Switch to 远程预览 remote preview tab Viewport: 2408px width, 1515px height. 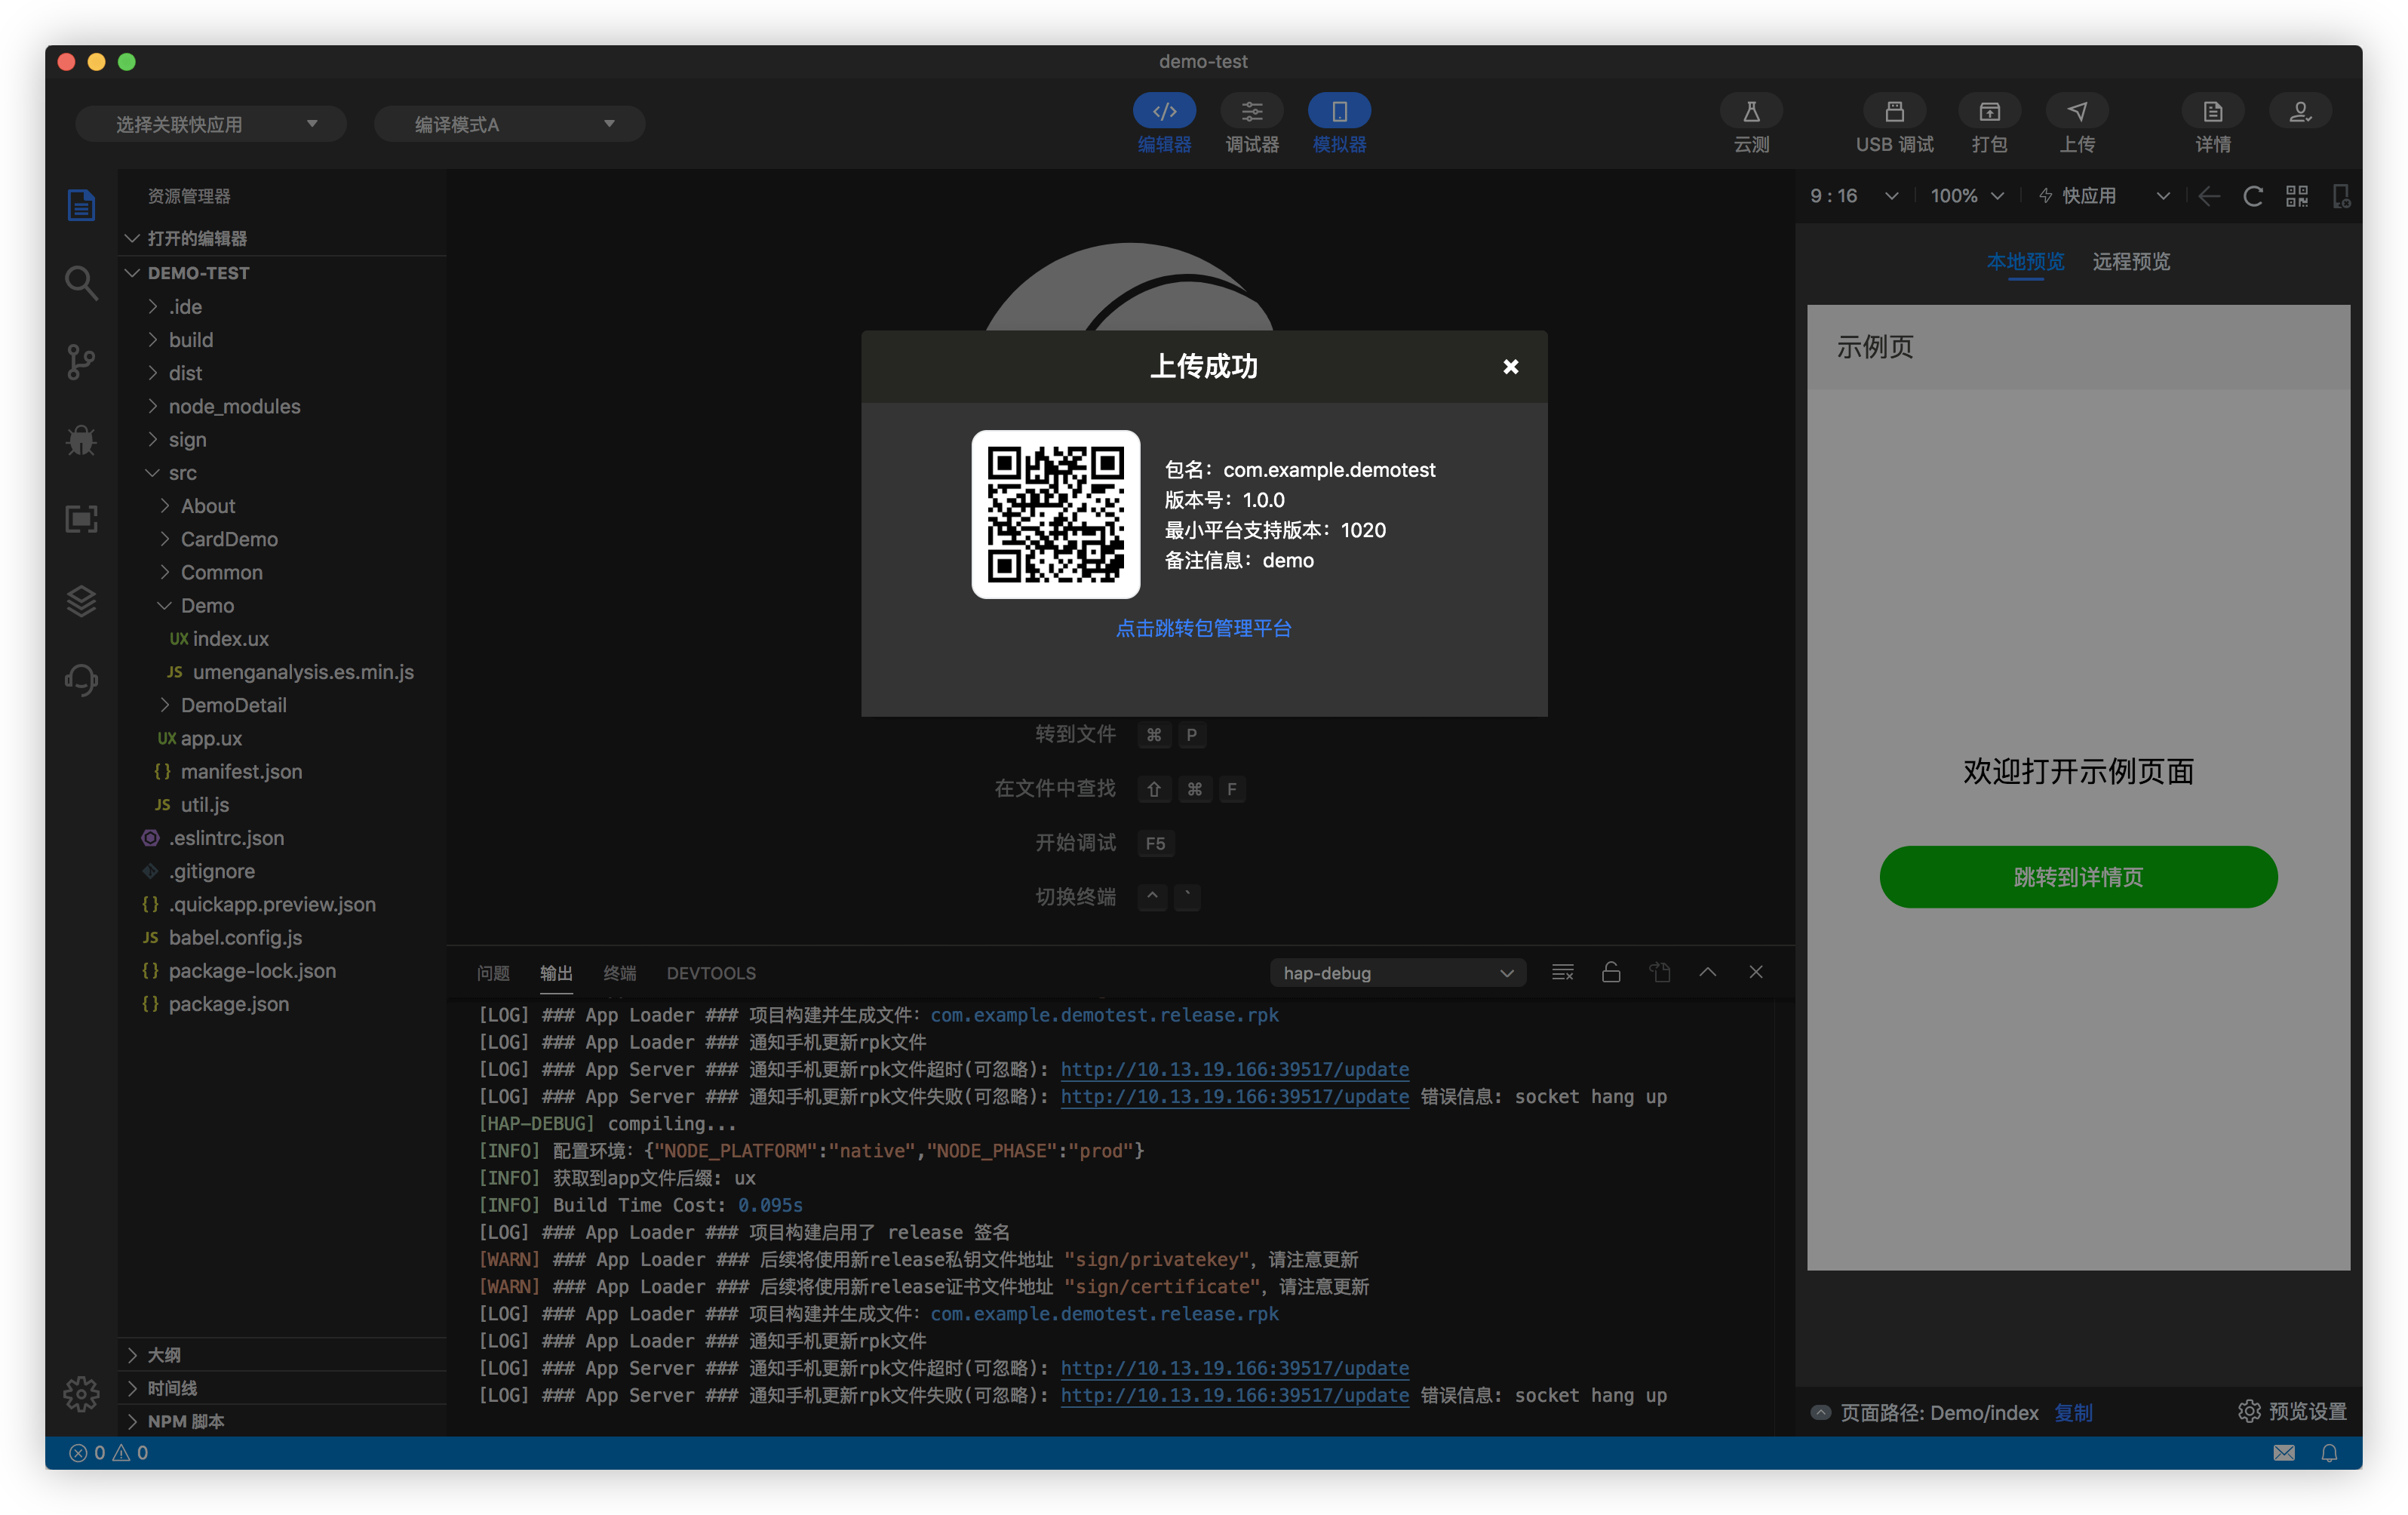click(2131, 262)
